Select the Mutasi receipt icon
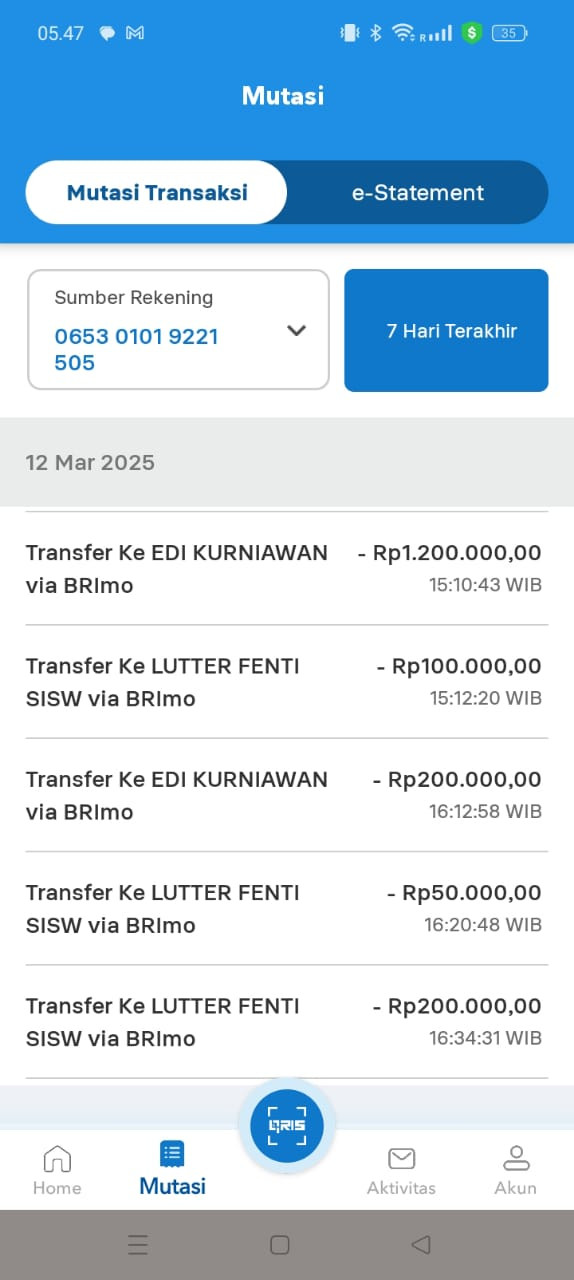 pyautogui.click(x=172, y=1154)
